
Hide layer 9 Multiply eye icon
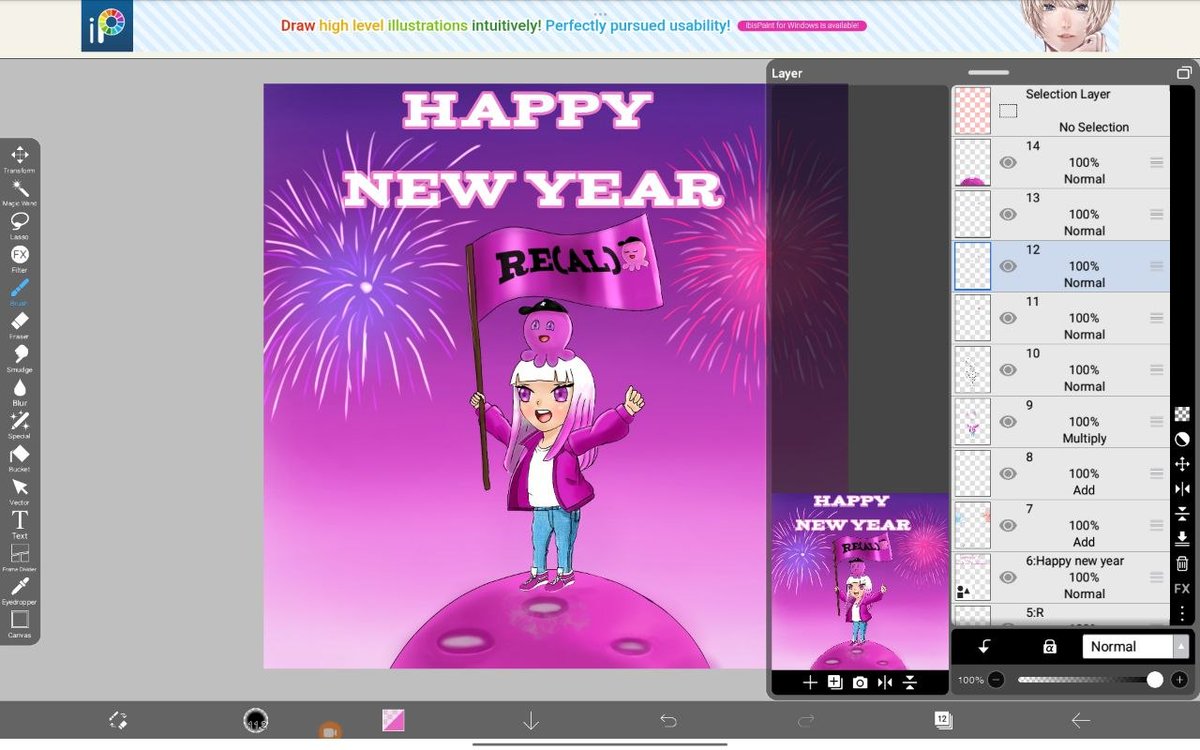1008,422
